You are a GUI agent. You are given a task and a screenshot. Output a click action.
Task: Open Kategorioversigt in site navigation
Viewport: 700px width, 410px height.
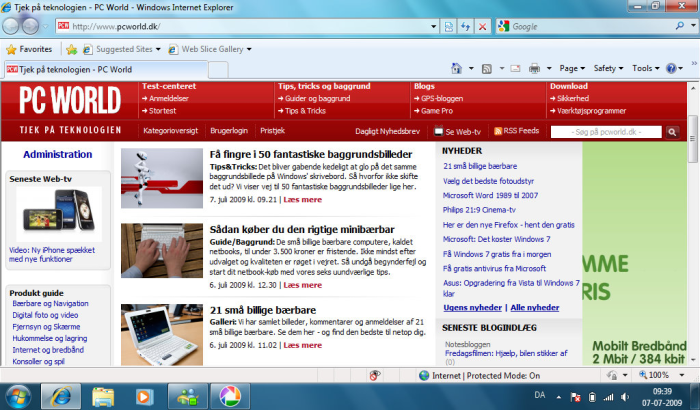tap(171, 131)
